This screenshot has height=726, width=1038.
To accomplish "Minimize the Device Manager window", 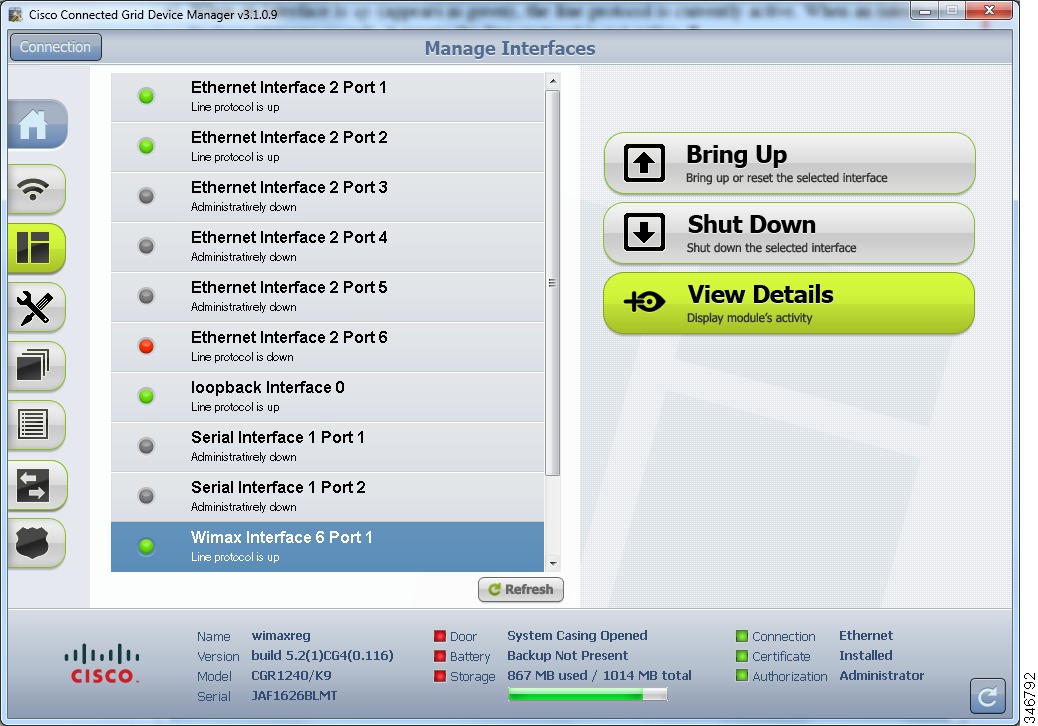I will (x=925, y=11).
